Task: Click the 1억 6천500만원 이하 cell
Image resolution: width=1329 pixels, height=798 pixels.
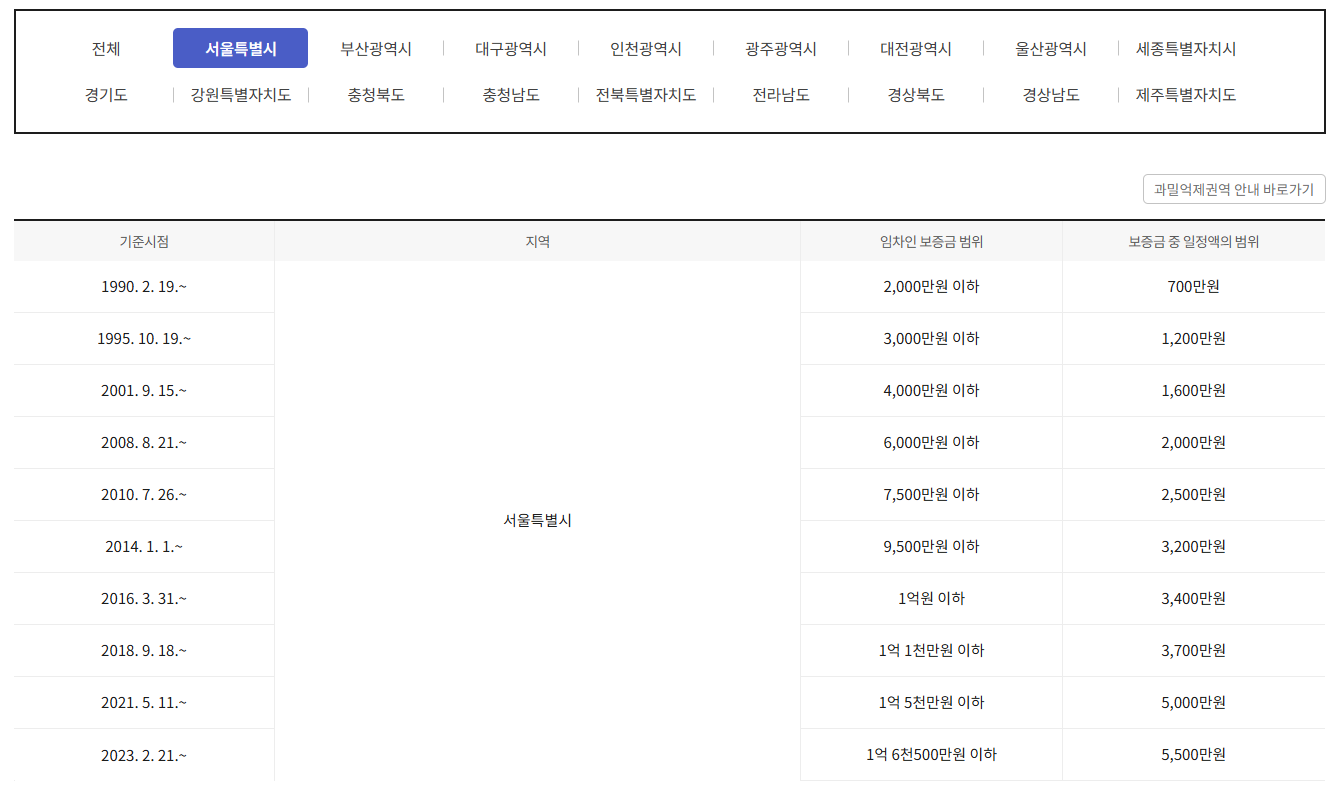Action: point(931,755)
